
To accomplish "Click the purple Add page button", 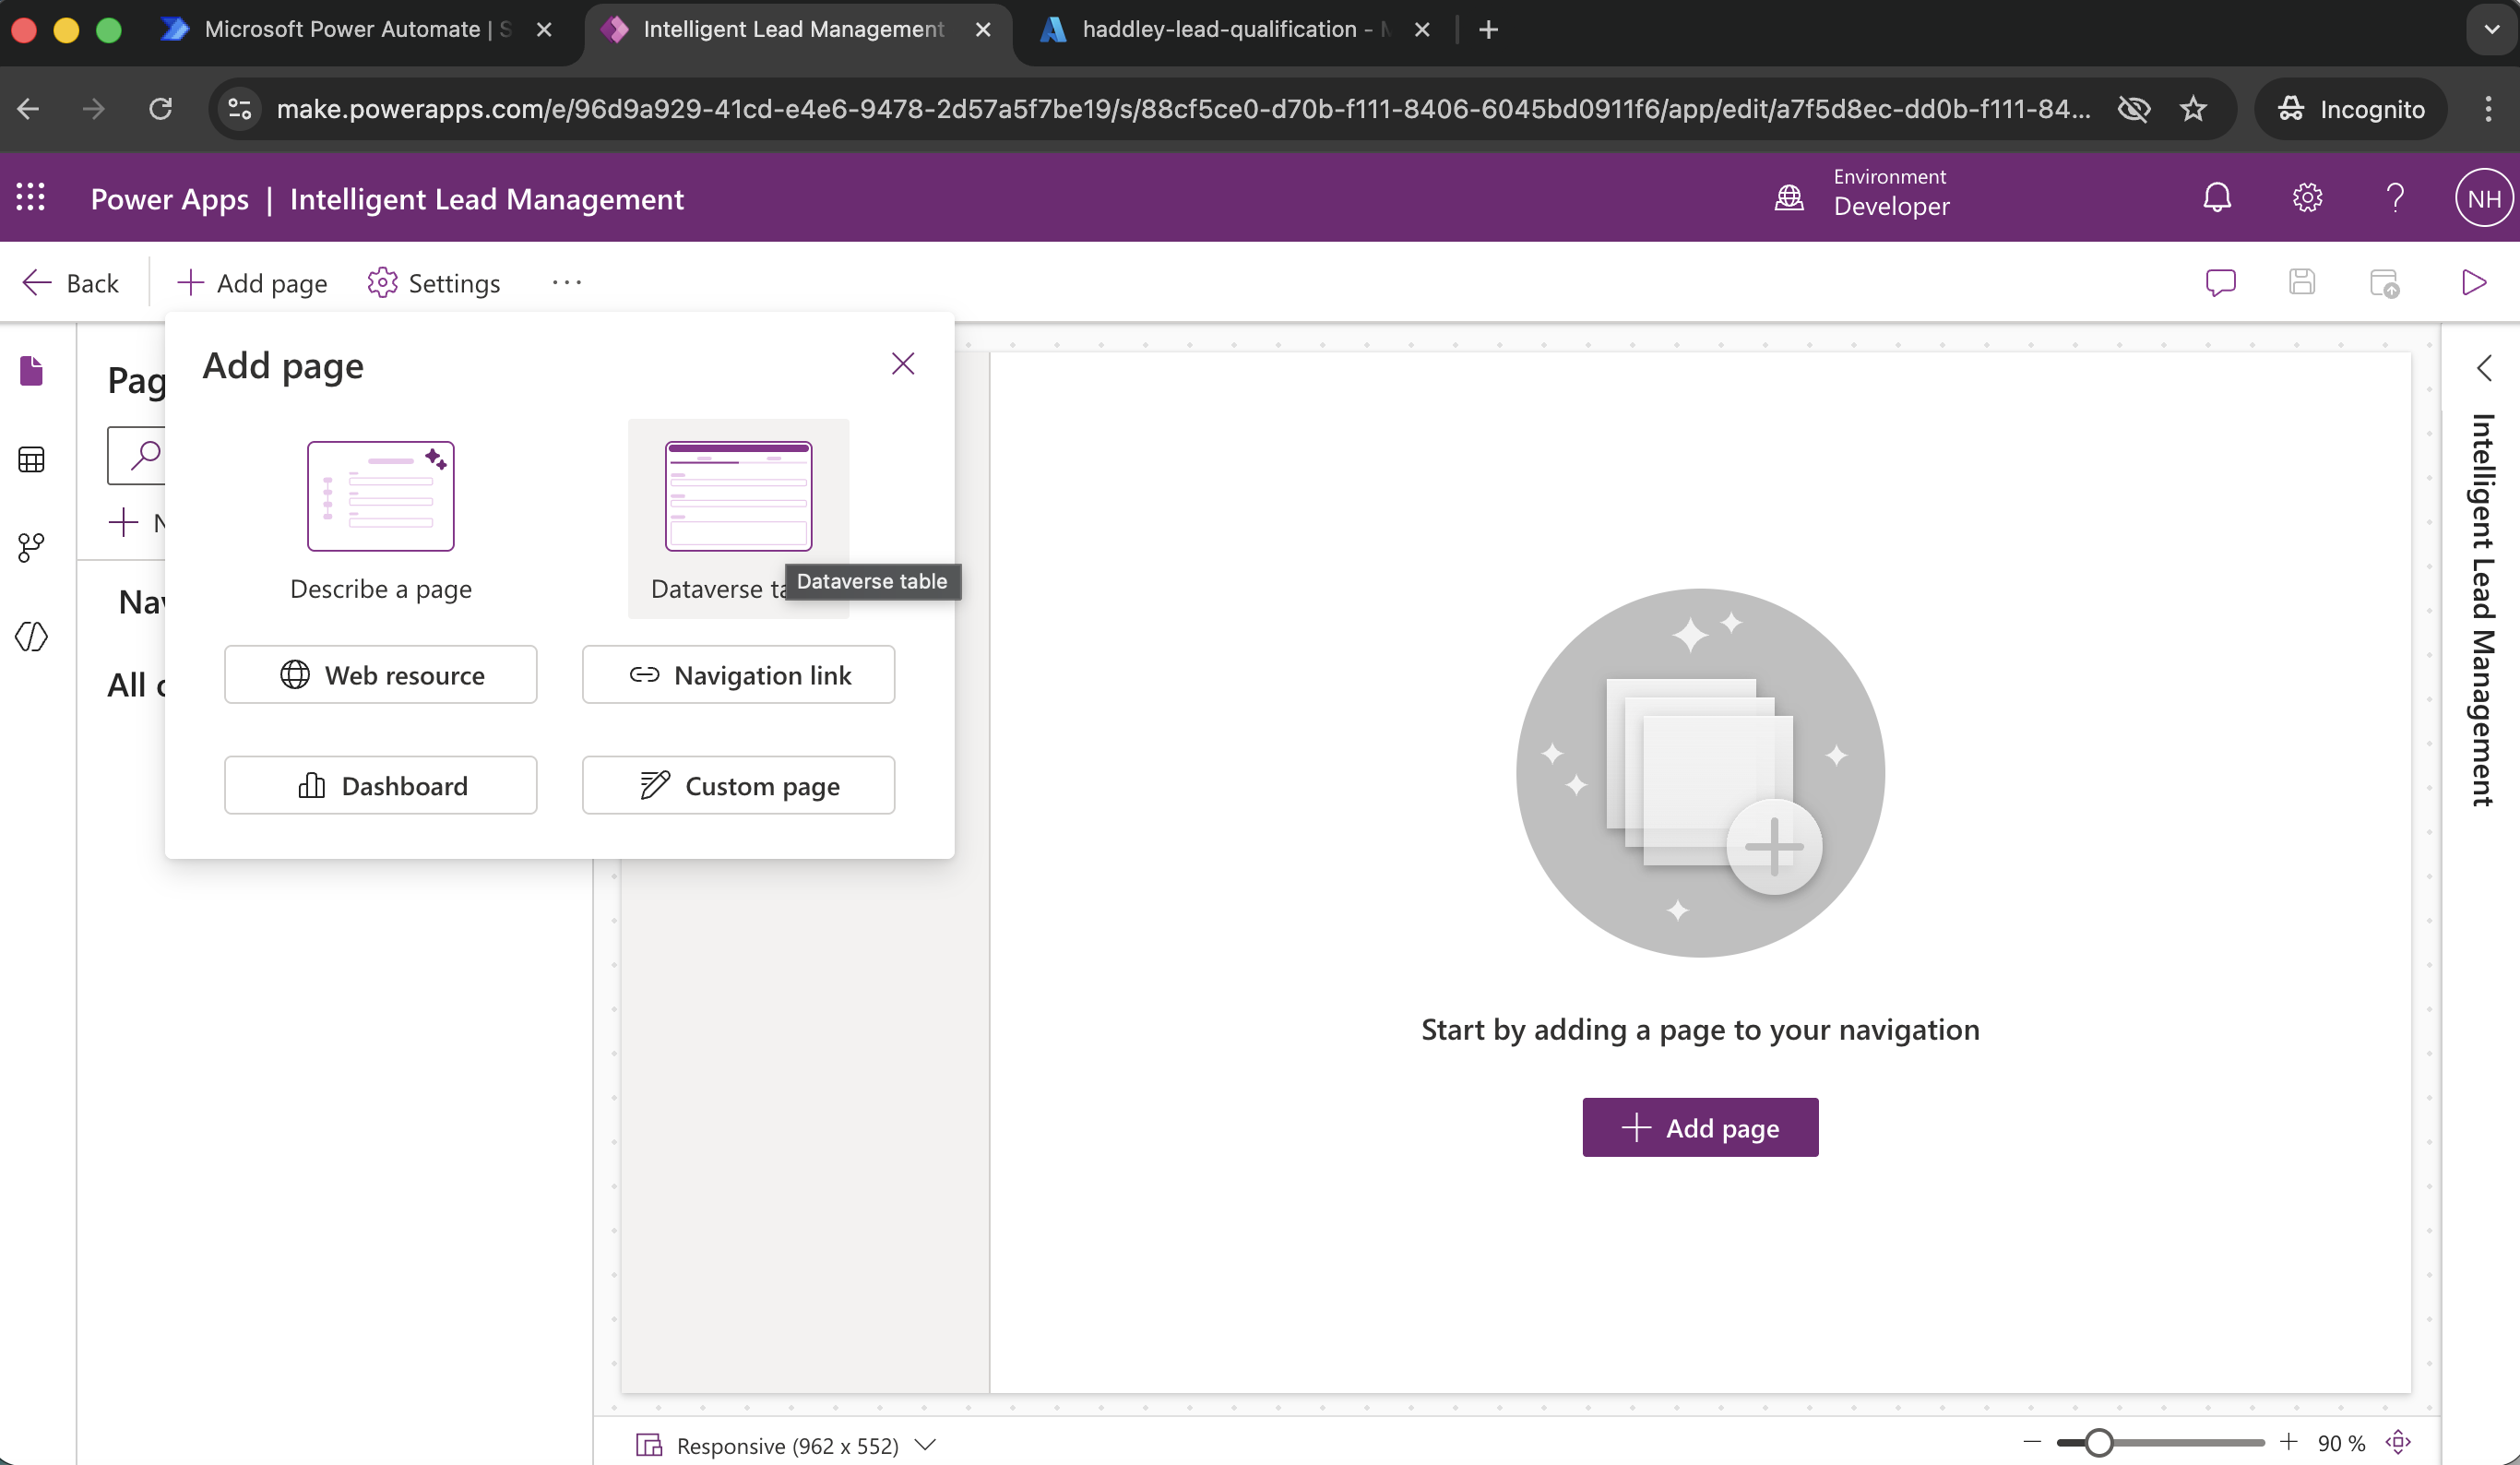I will coord(1700,1128).
